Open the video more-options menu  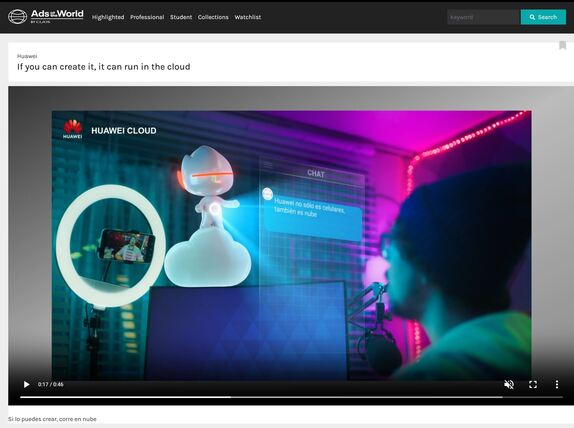(557, 384)
